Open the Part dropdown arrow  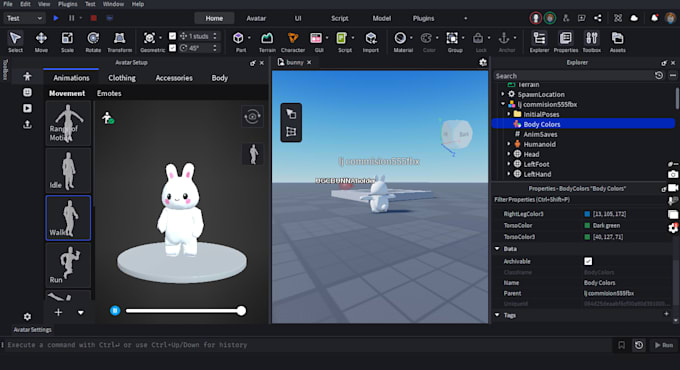pos(249,38)
